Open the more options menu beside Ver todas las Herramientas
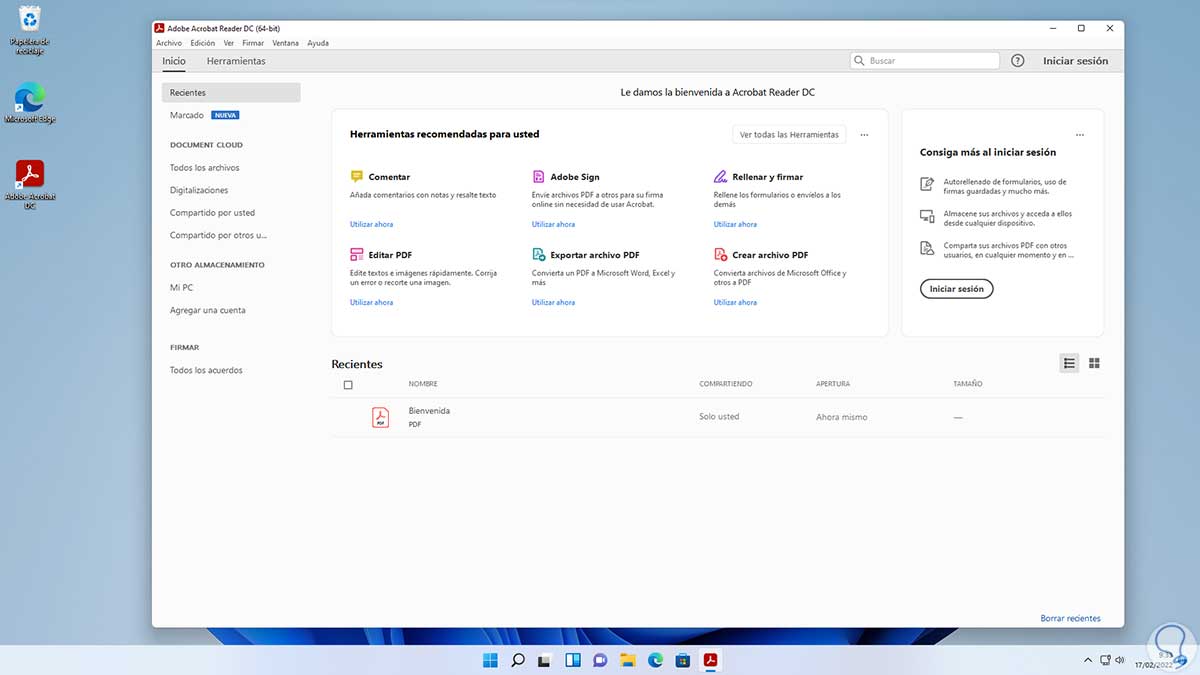Viewport: 1200px width, 675px height. pos(864,134)
